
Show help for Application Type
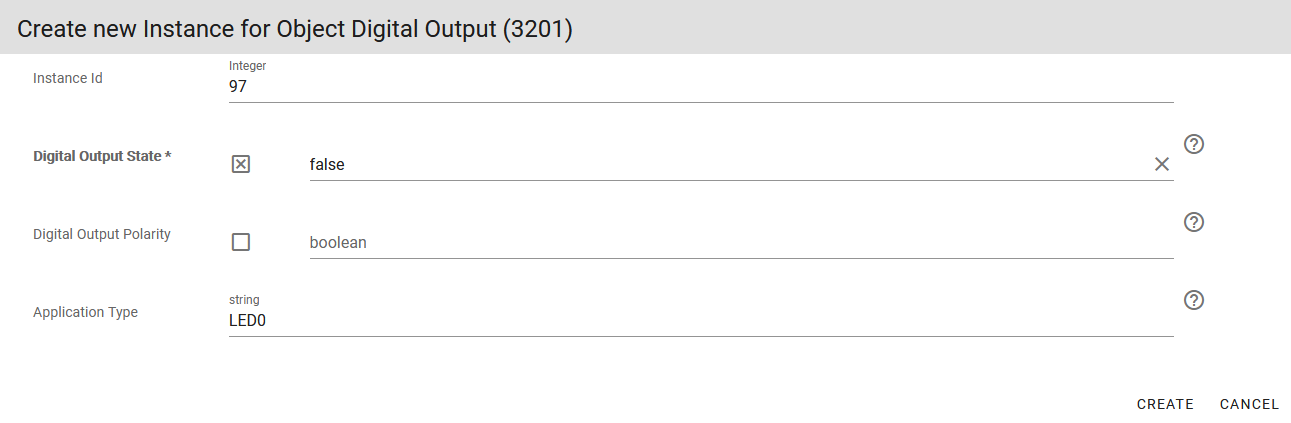pyautogui.click(x=1193, y=300)
